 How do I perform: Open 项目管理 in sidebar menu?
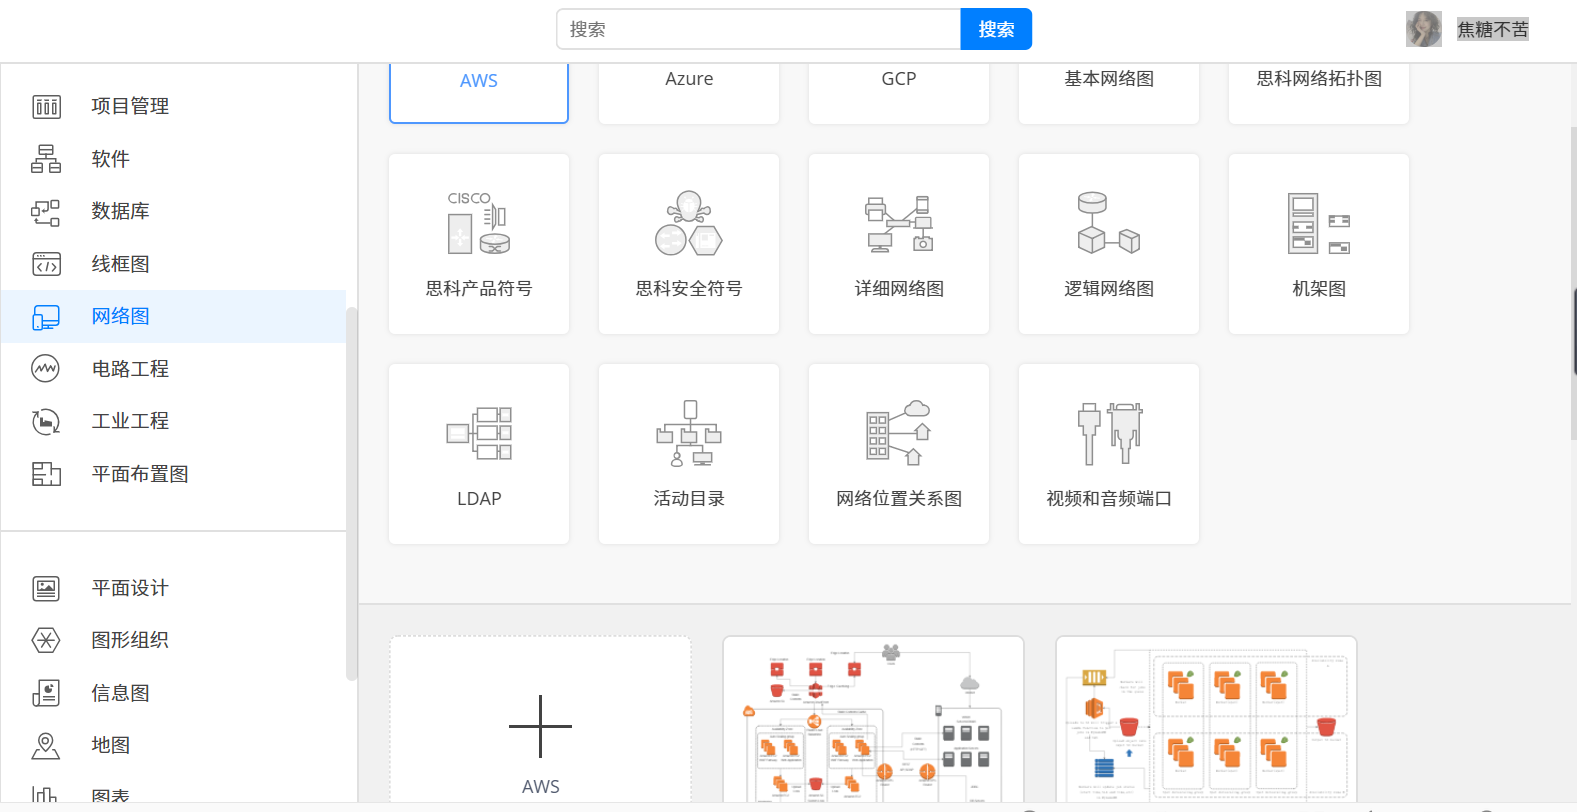[x=130, y=106]
